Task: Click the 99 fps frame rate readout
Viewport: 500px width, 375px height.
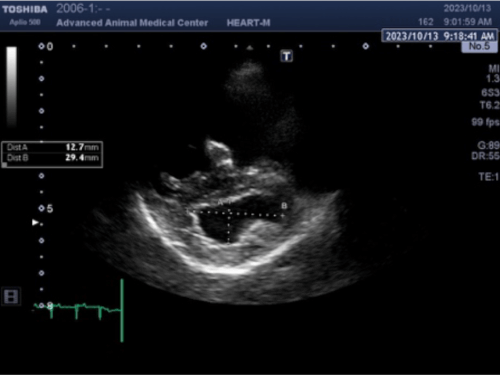Action: (x=485, y=122)
